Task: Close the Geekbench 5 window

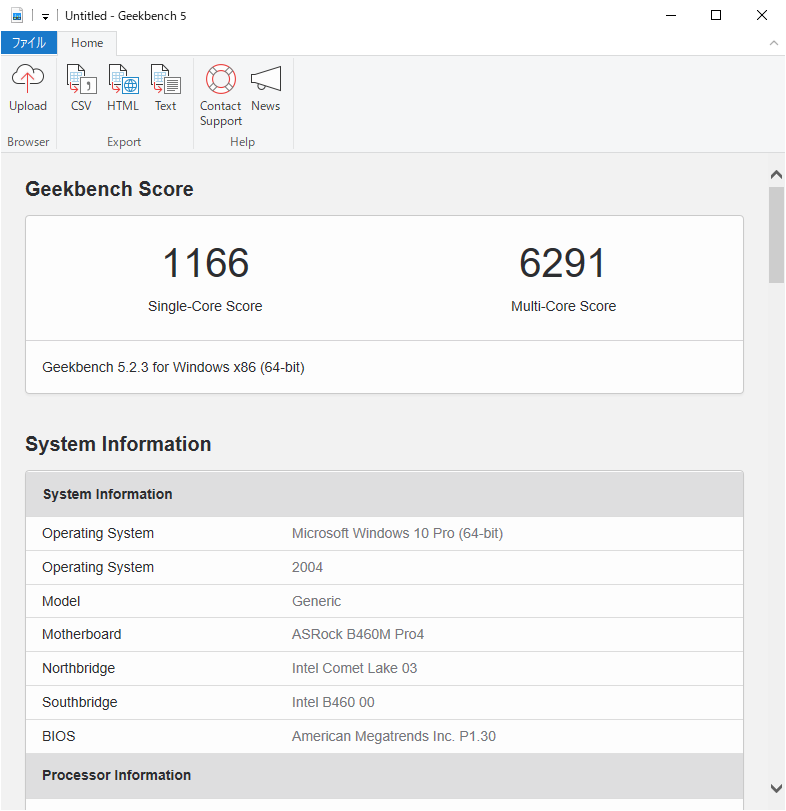Action: coord(761,16)
